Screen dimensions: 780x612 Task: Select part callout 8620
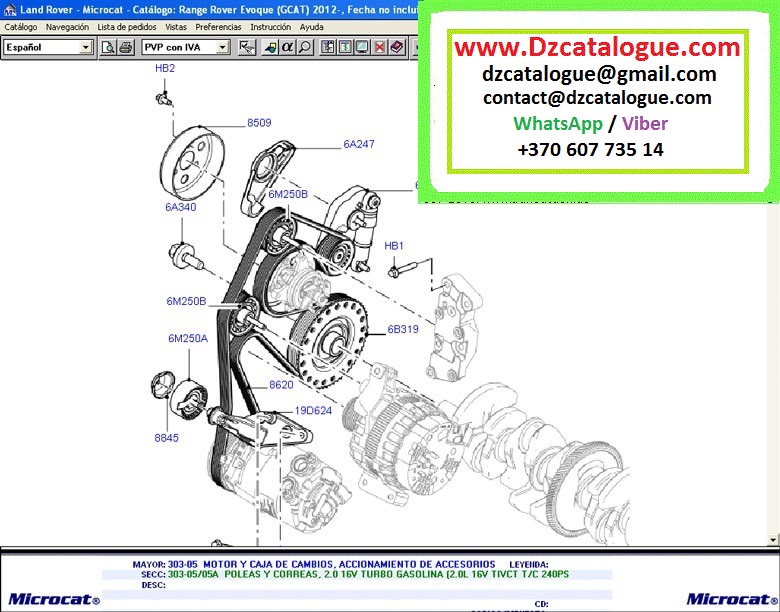point(281,385)
